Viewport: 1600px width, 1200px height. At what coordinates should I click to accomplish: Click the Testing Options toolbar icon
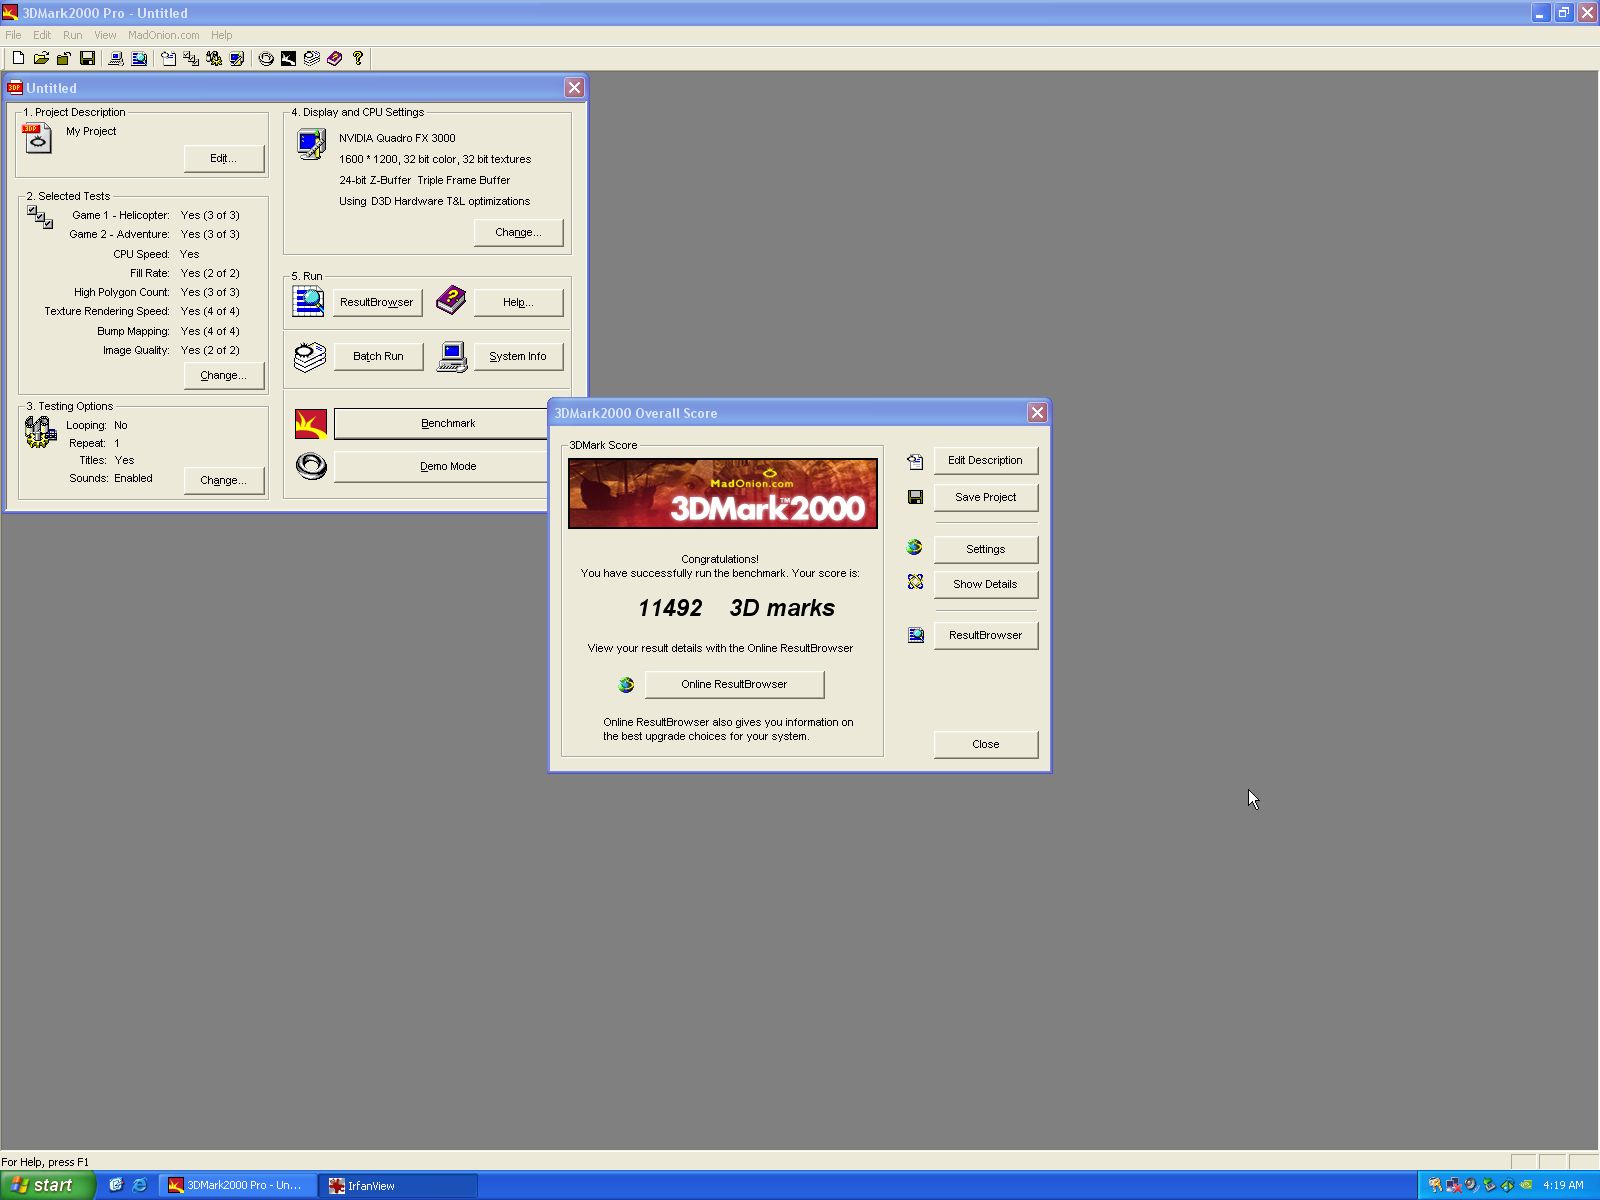[214, 59]
